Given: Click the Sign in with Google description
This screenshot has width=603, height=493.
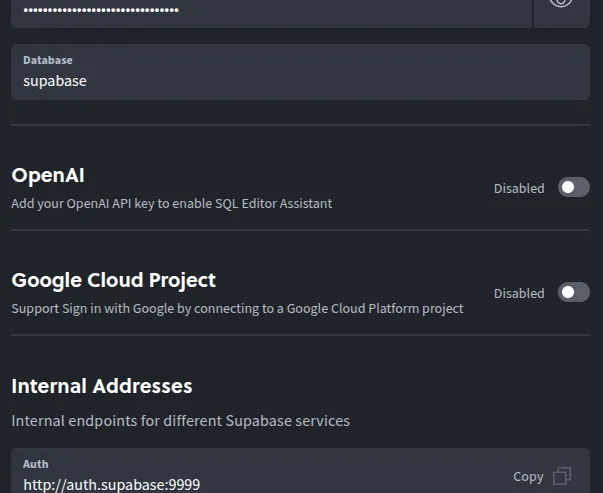Looking at the screenshot, I should (x=237, y=308).
